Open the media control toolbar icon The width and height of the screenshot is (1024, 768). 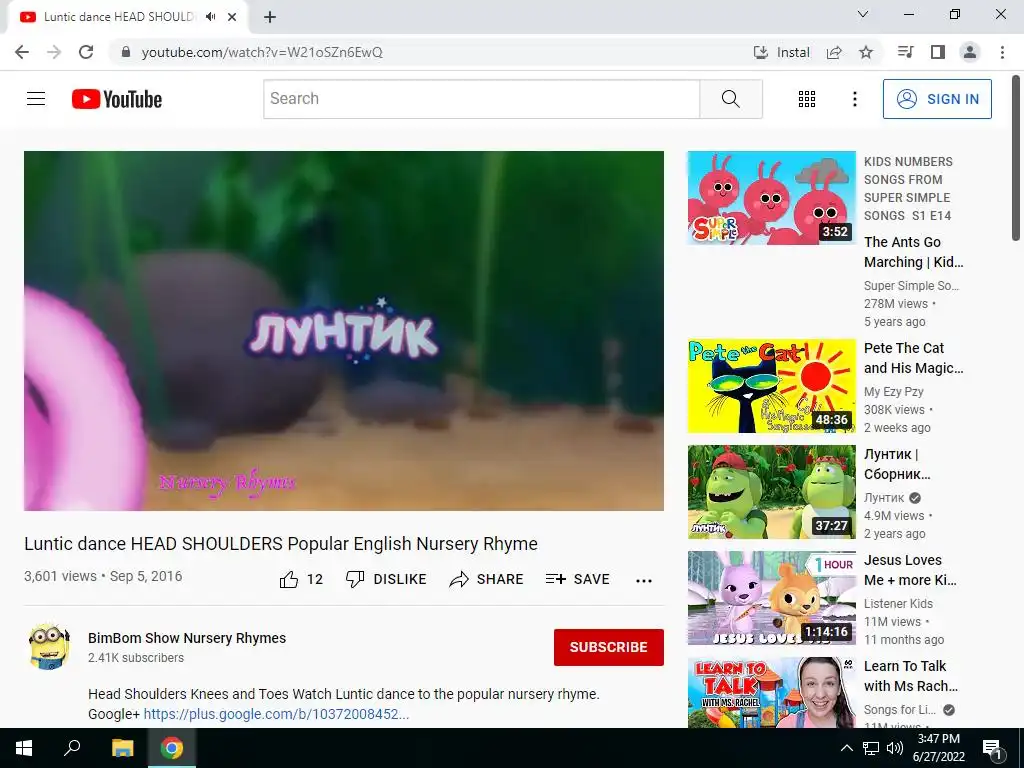(x=905, y=52)
